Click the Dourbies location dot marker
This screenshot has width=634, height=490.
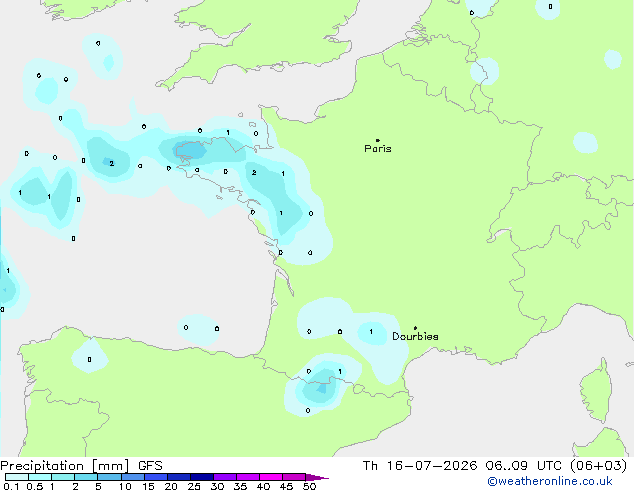415,328
